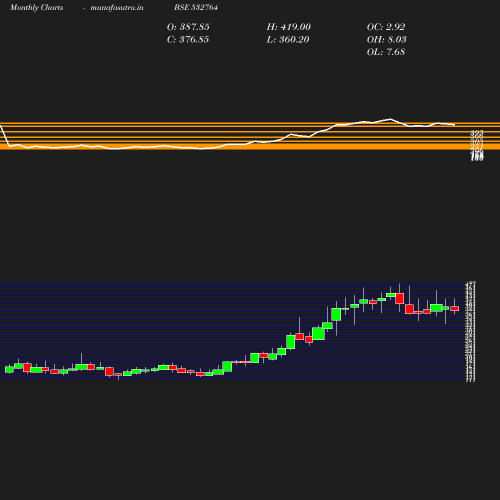Click the 'BSE 532764' stock code

(x=196, y=7)
